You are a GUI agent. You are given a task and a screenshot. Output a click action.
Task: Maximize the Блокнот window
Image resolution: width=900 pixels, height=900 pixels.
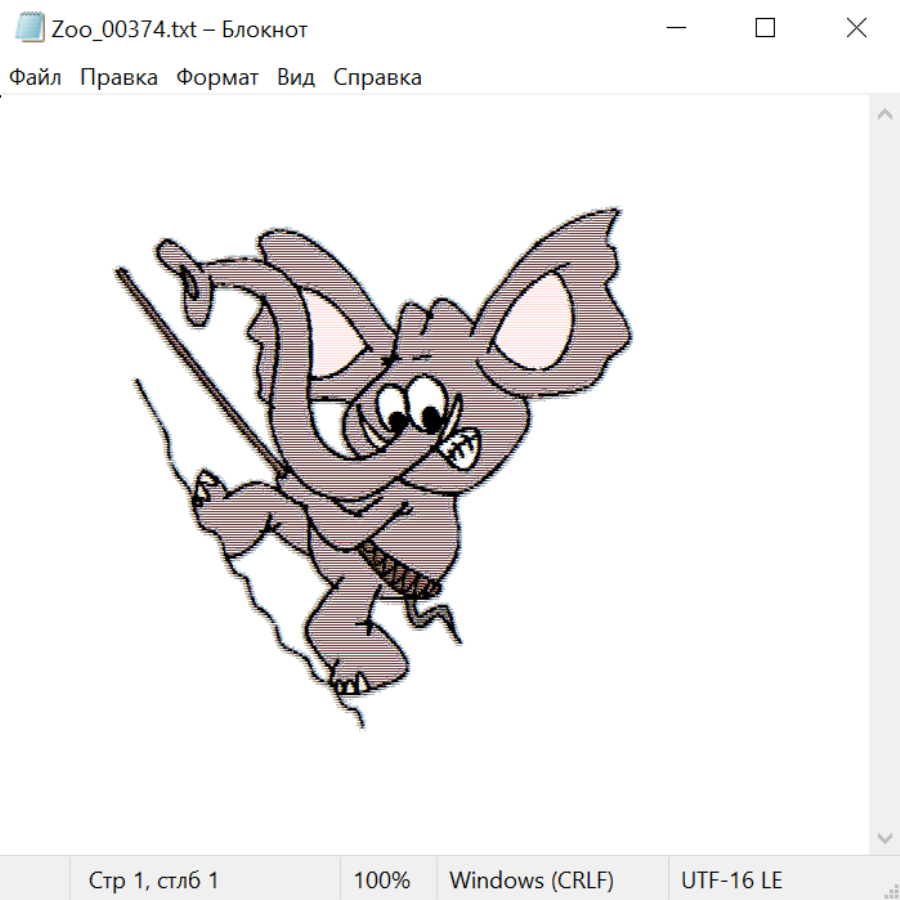coord(765,29)
